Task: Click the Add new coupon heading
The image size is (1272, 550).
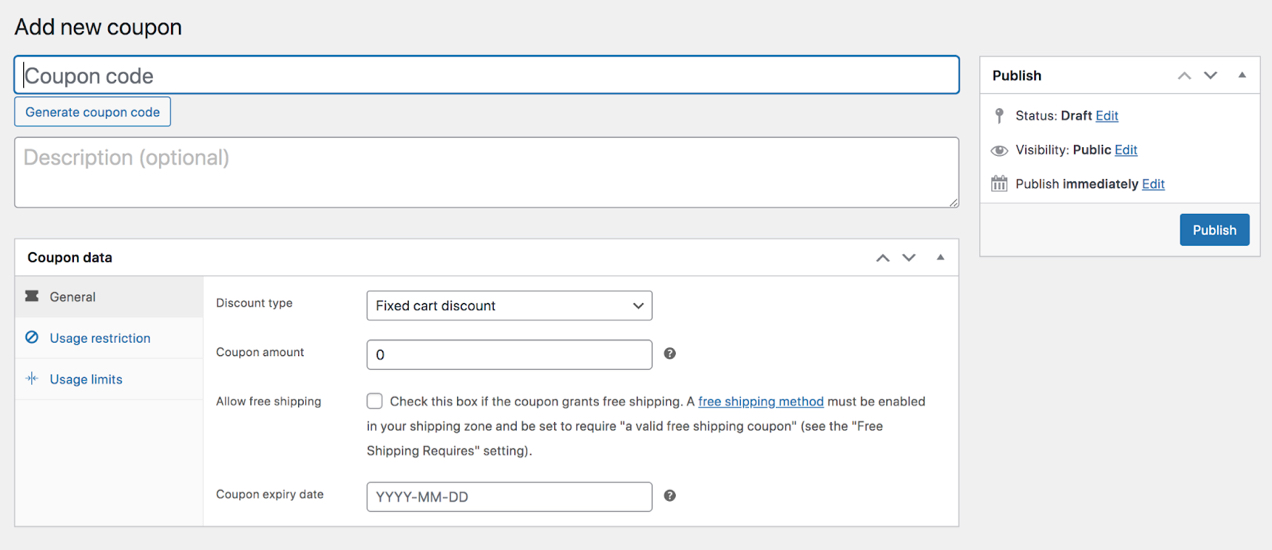Action: click(98, 27)
